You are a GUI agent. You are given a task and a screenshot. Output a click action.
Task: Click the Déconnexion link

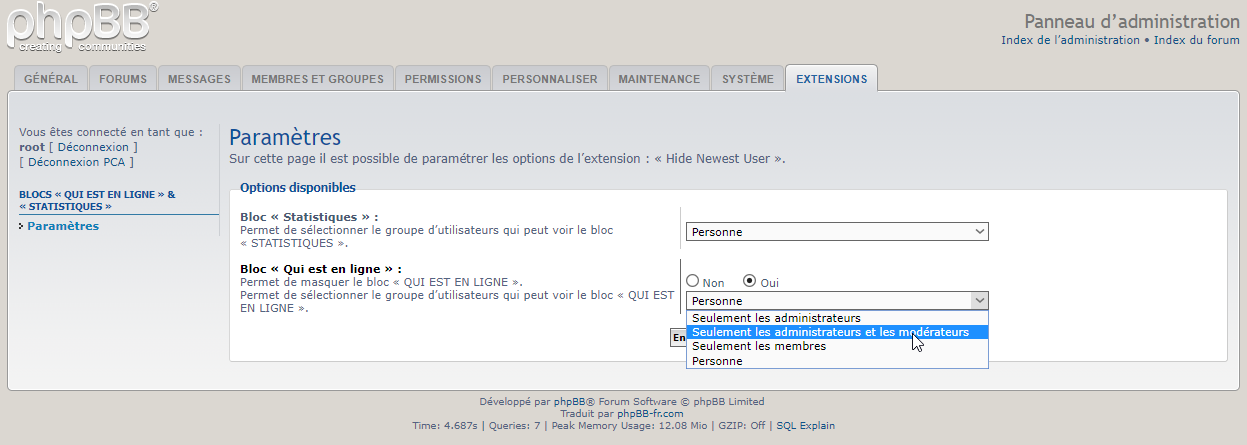click(x=91, y=147)
